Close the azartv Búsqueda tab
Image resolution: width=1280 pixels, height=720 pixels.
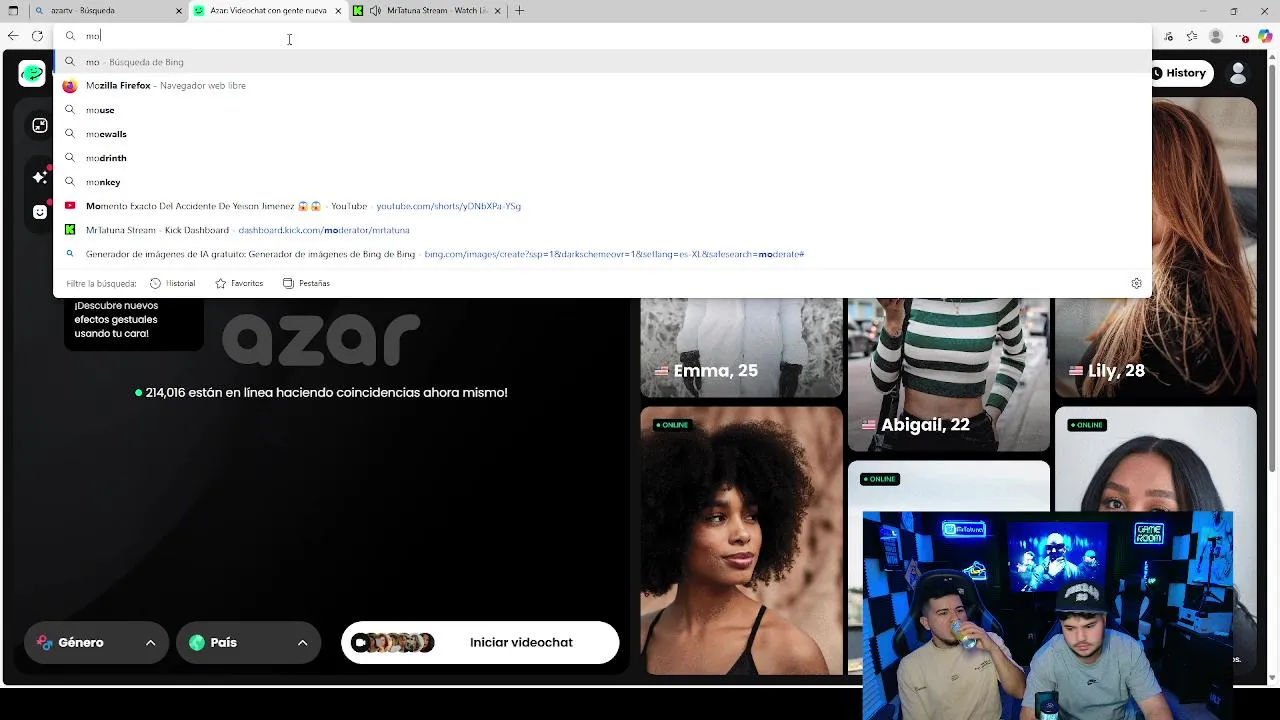coord(179,11)
